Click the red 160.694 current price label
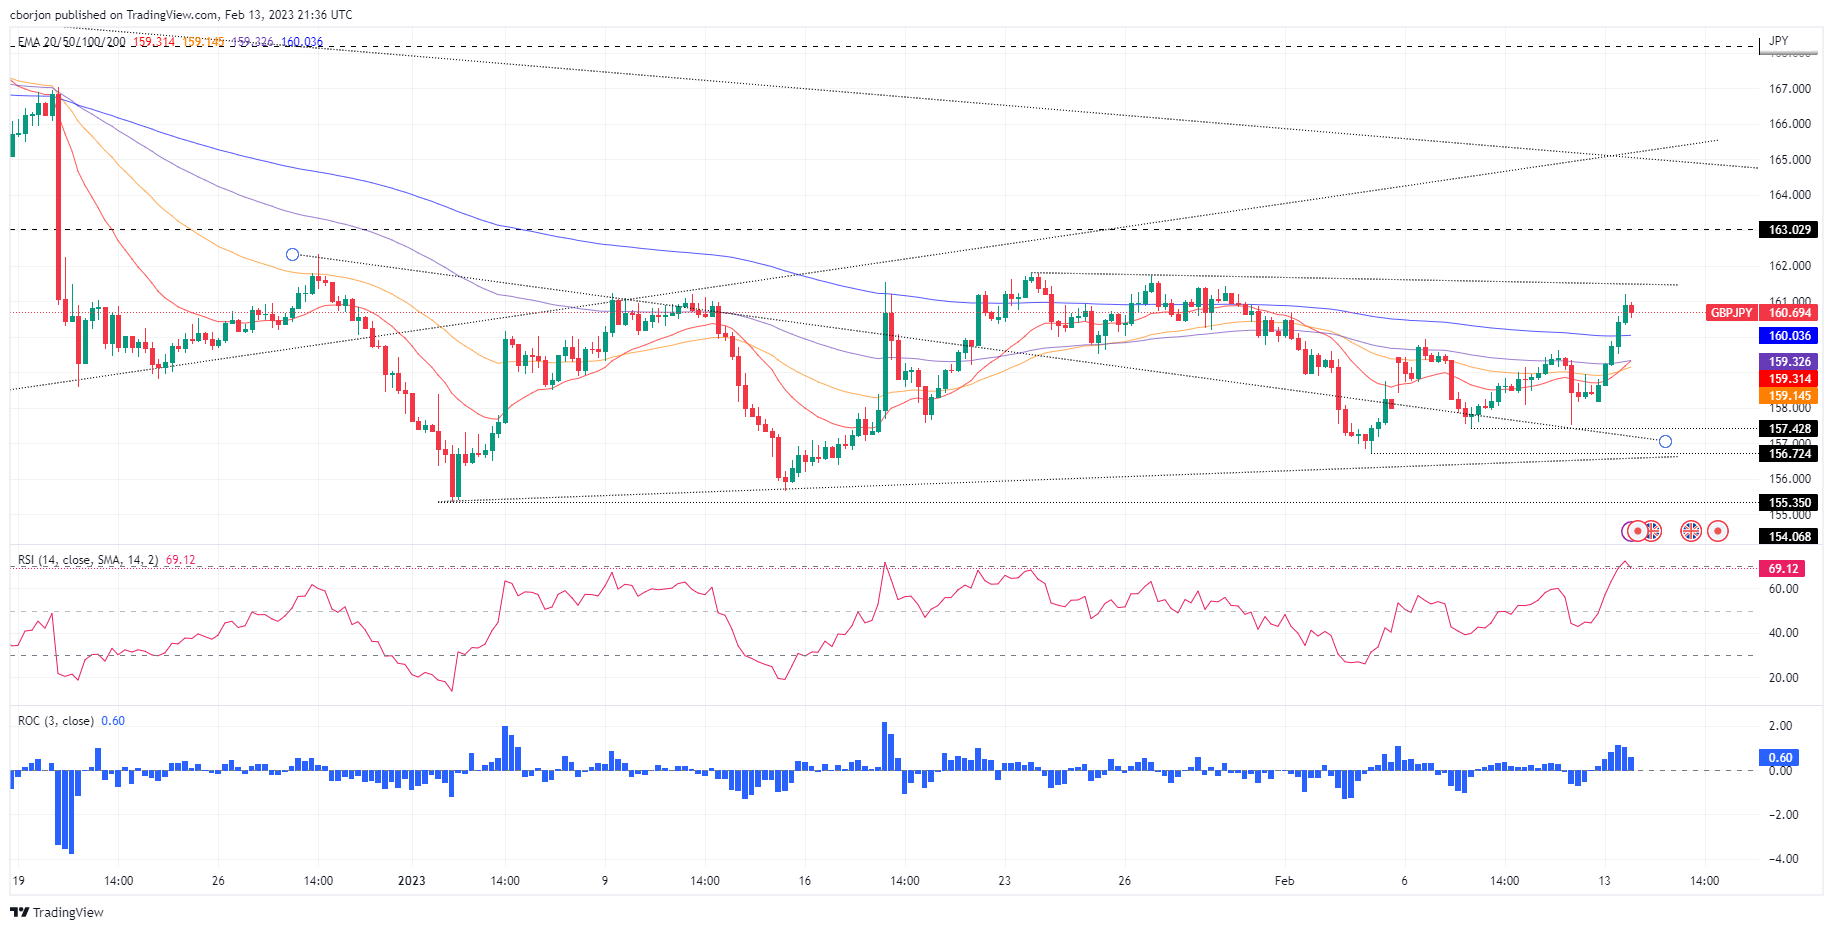This screenshot has height=930, width=1833. coord(1789,313)
